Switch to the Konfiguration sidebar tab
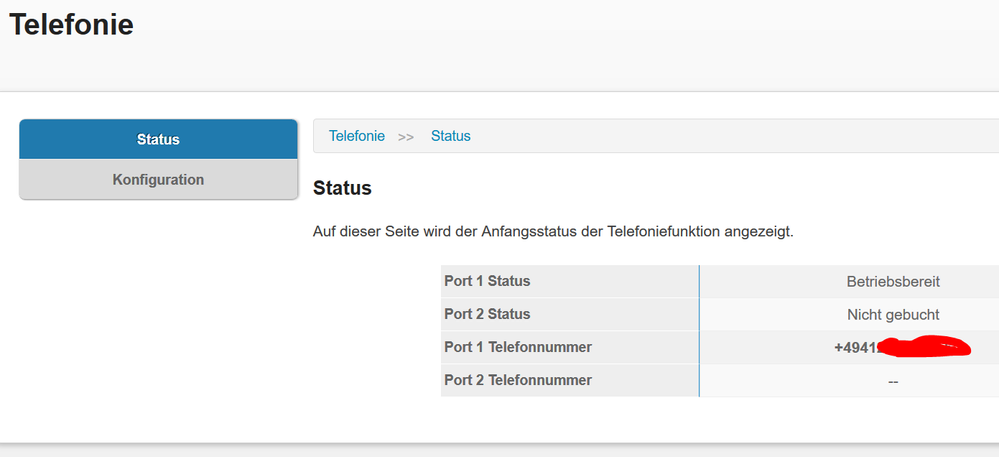 158,180
